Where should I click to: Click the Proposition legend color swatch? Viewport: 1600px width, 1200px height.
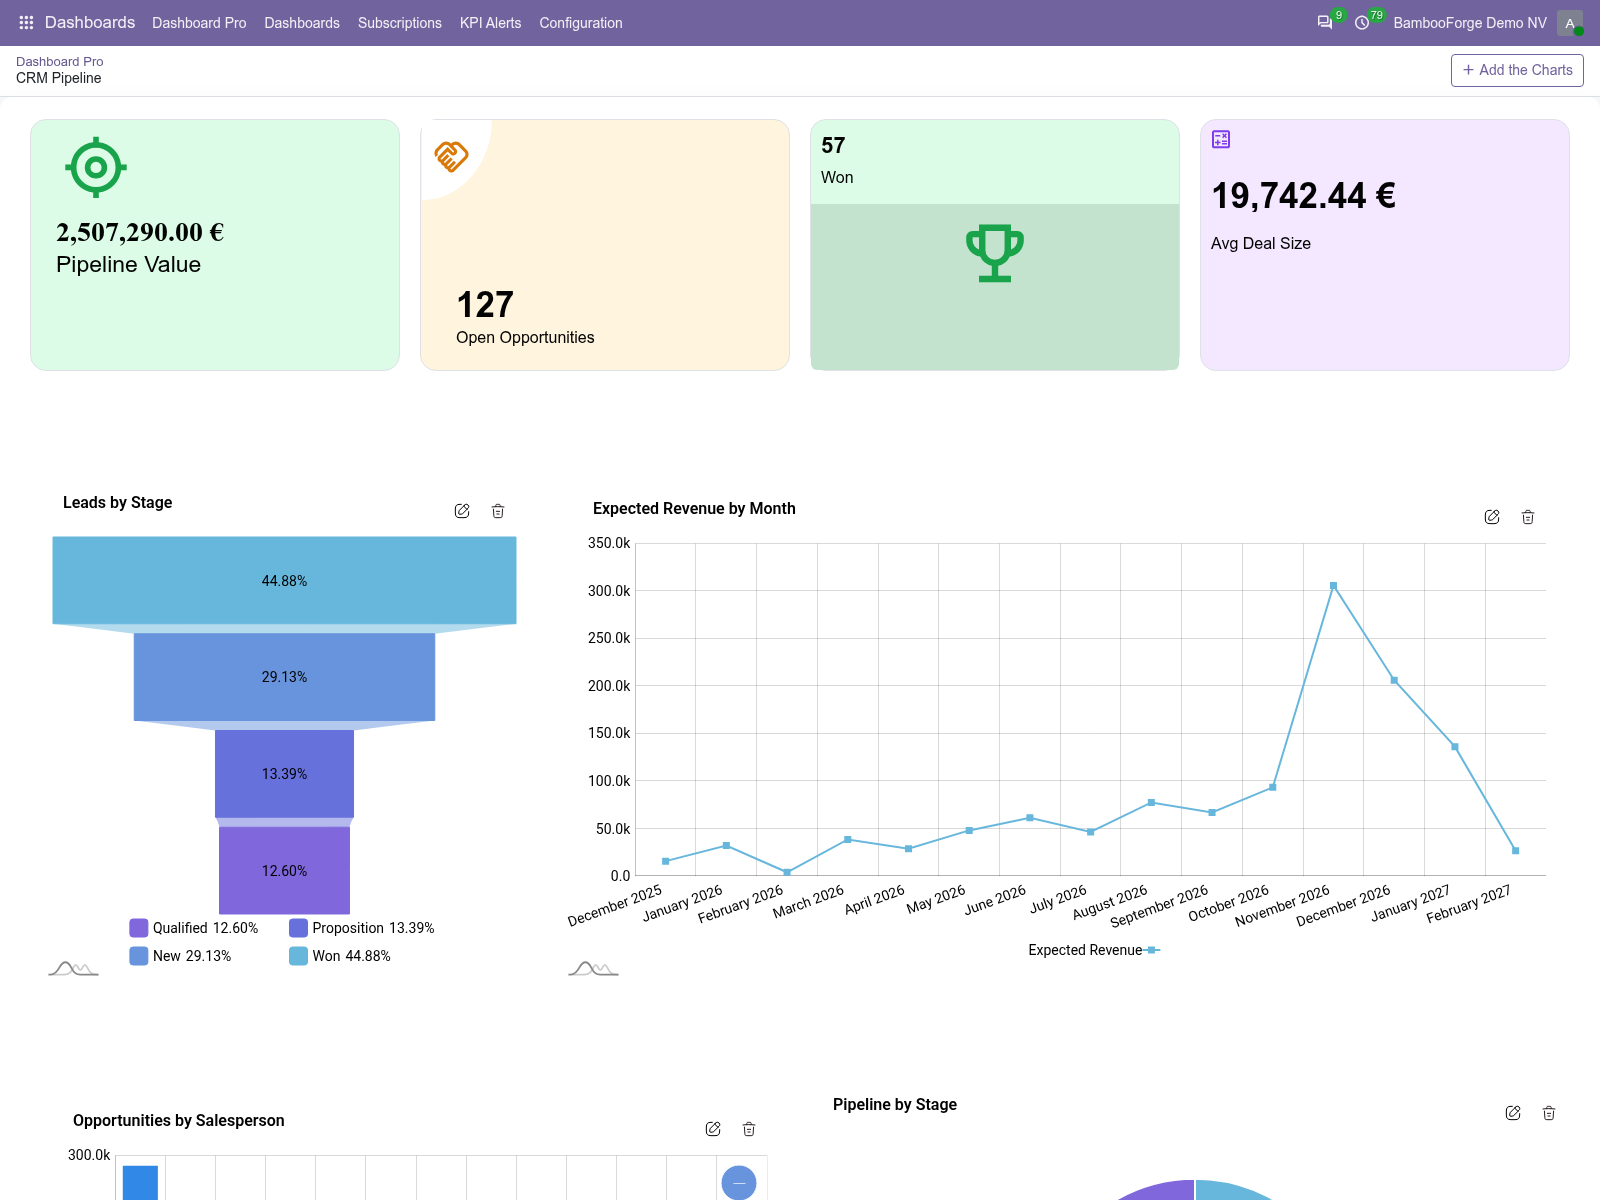[x=298, y=928]
